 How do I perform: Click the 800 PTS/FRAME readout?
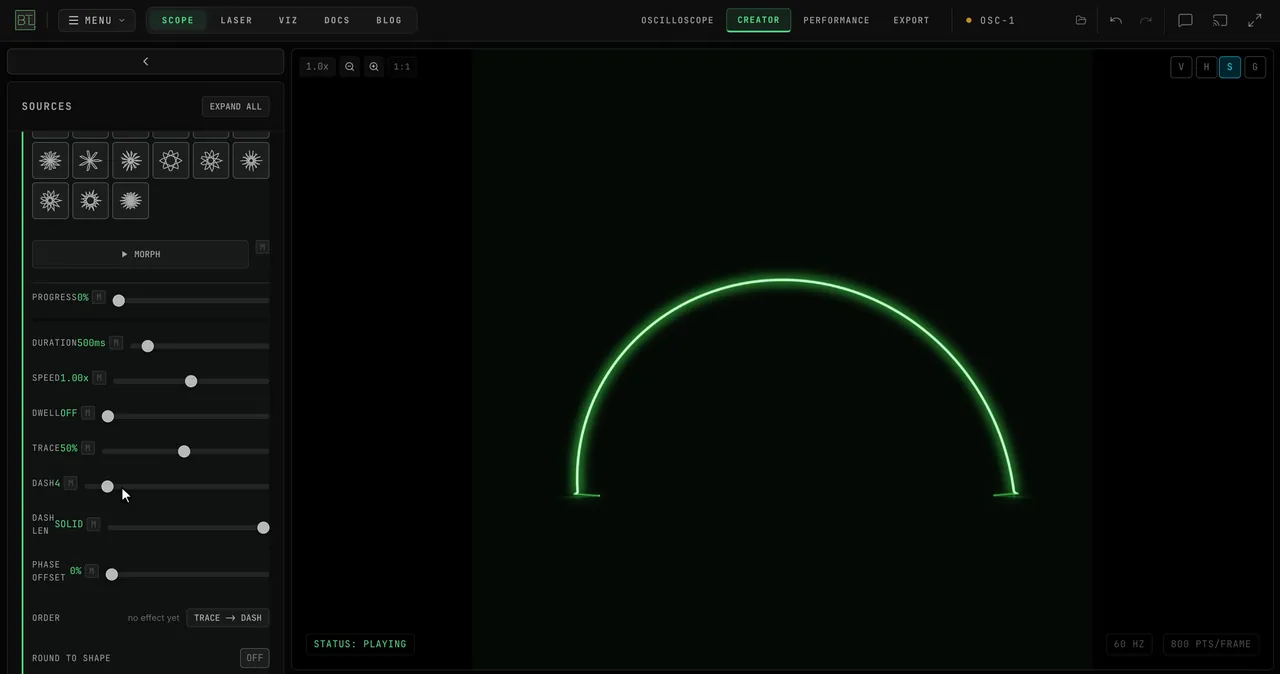tap(1210, 644)
